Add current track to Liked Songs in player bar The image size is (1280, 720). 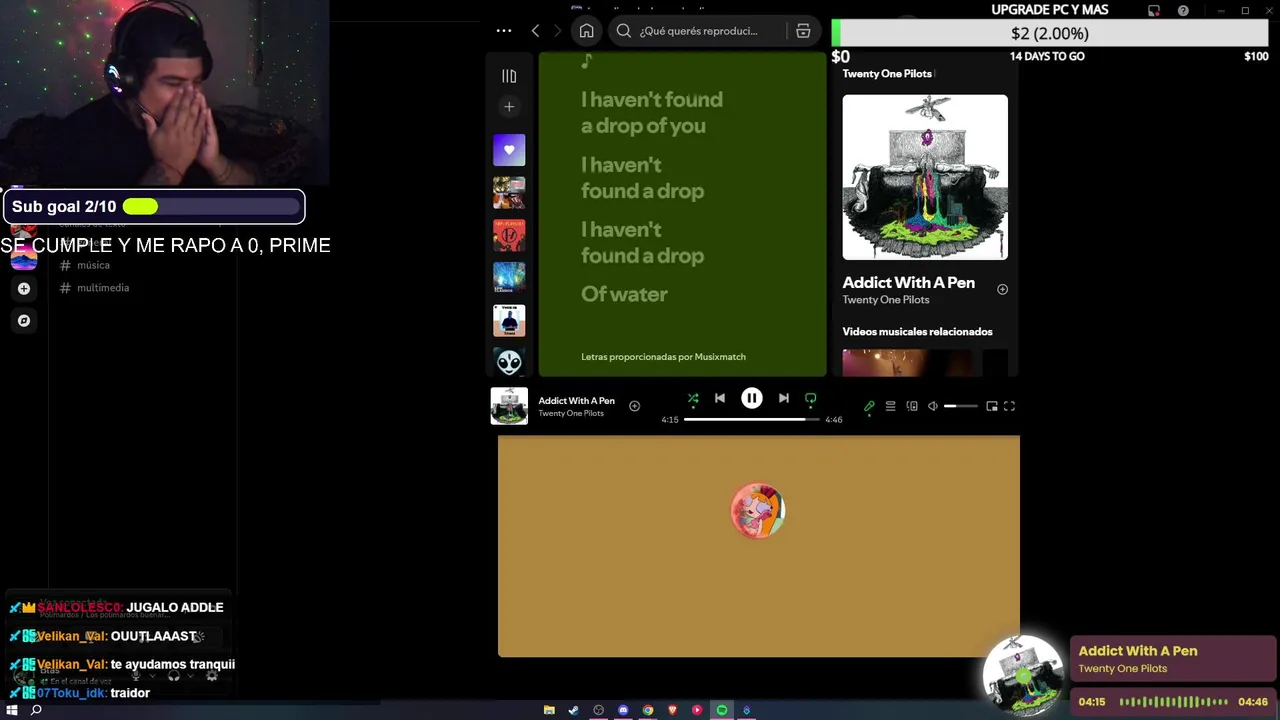[x=634, y=406]
